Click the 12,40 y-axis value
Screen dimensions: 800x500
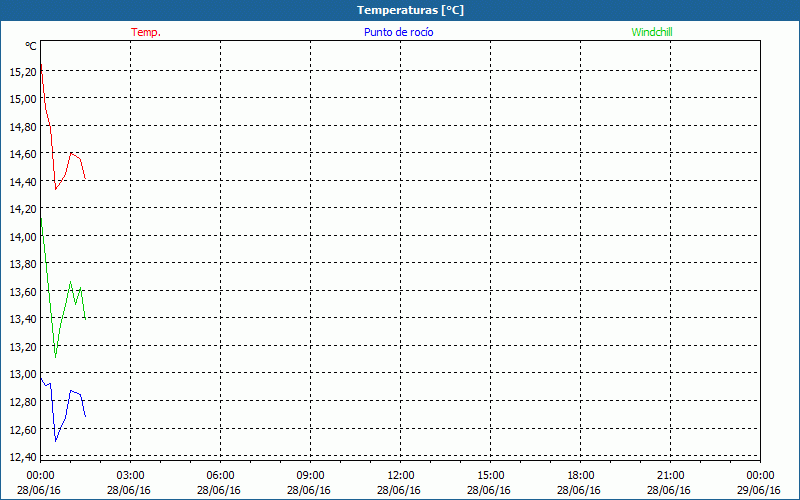[x=23, y=457]
